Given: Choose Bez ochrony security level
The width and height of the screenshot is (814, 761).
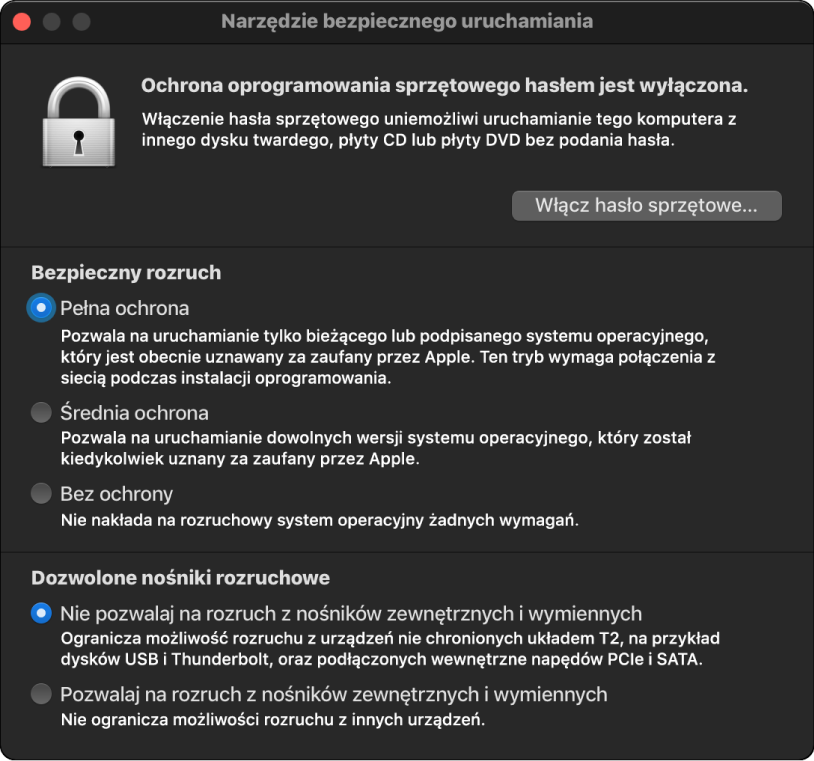Looking at the screenshot, I should [39, 493].
